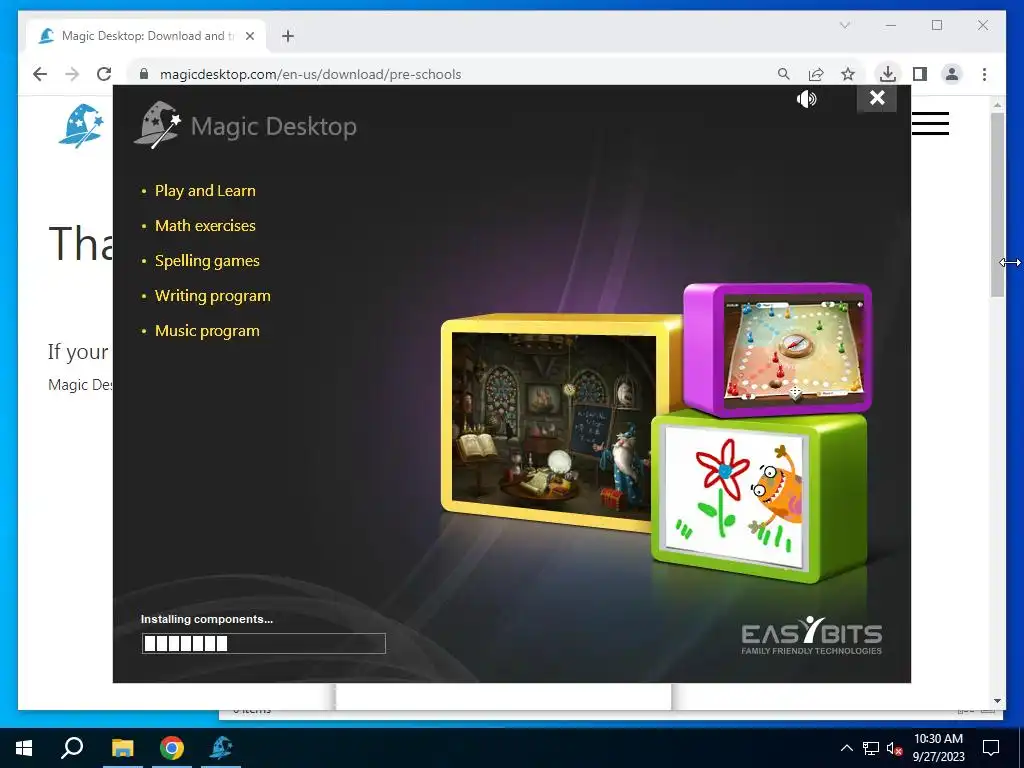Go back to previous page in Chrome
Viewport: 1024px width, 768px height.
tap(40, 74)
